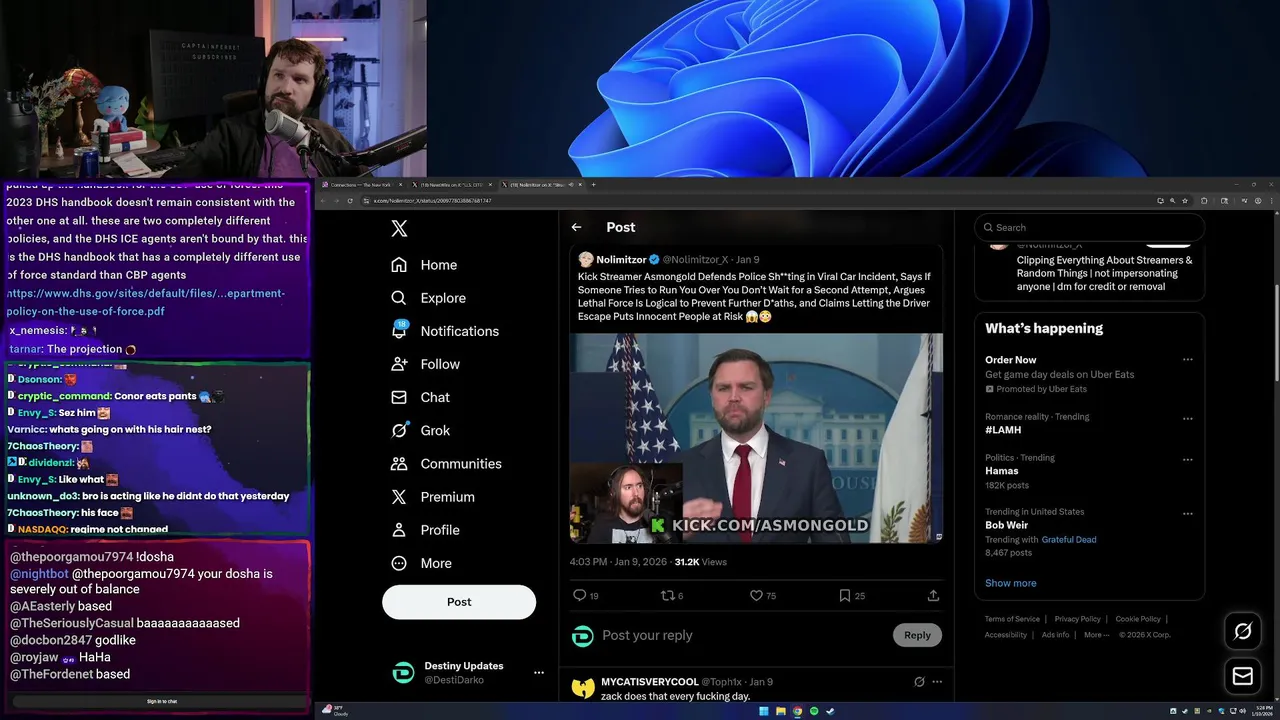Screen dimensions: 1280x720
Task: Open MYCATISVERYCOOL reply author name
Action: tap(650, 682)
